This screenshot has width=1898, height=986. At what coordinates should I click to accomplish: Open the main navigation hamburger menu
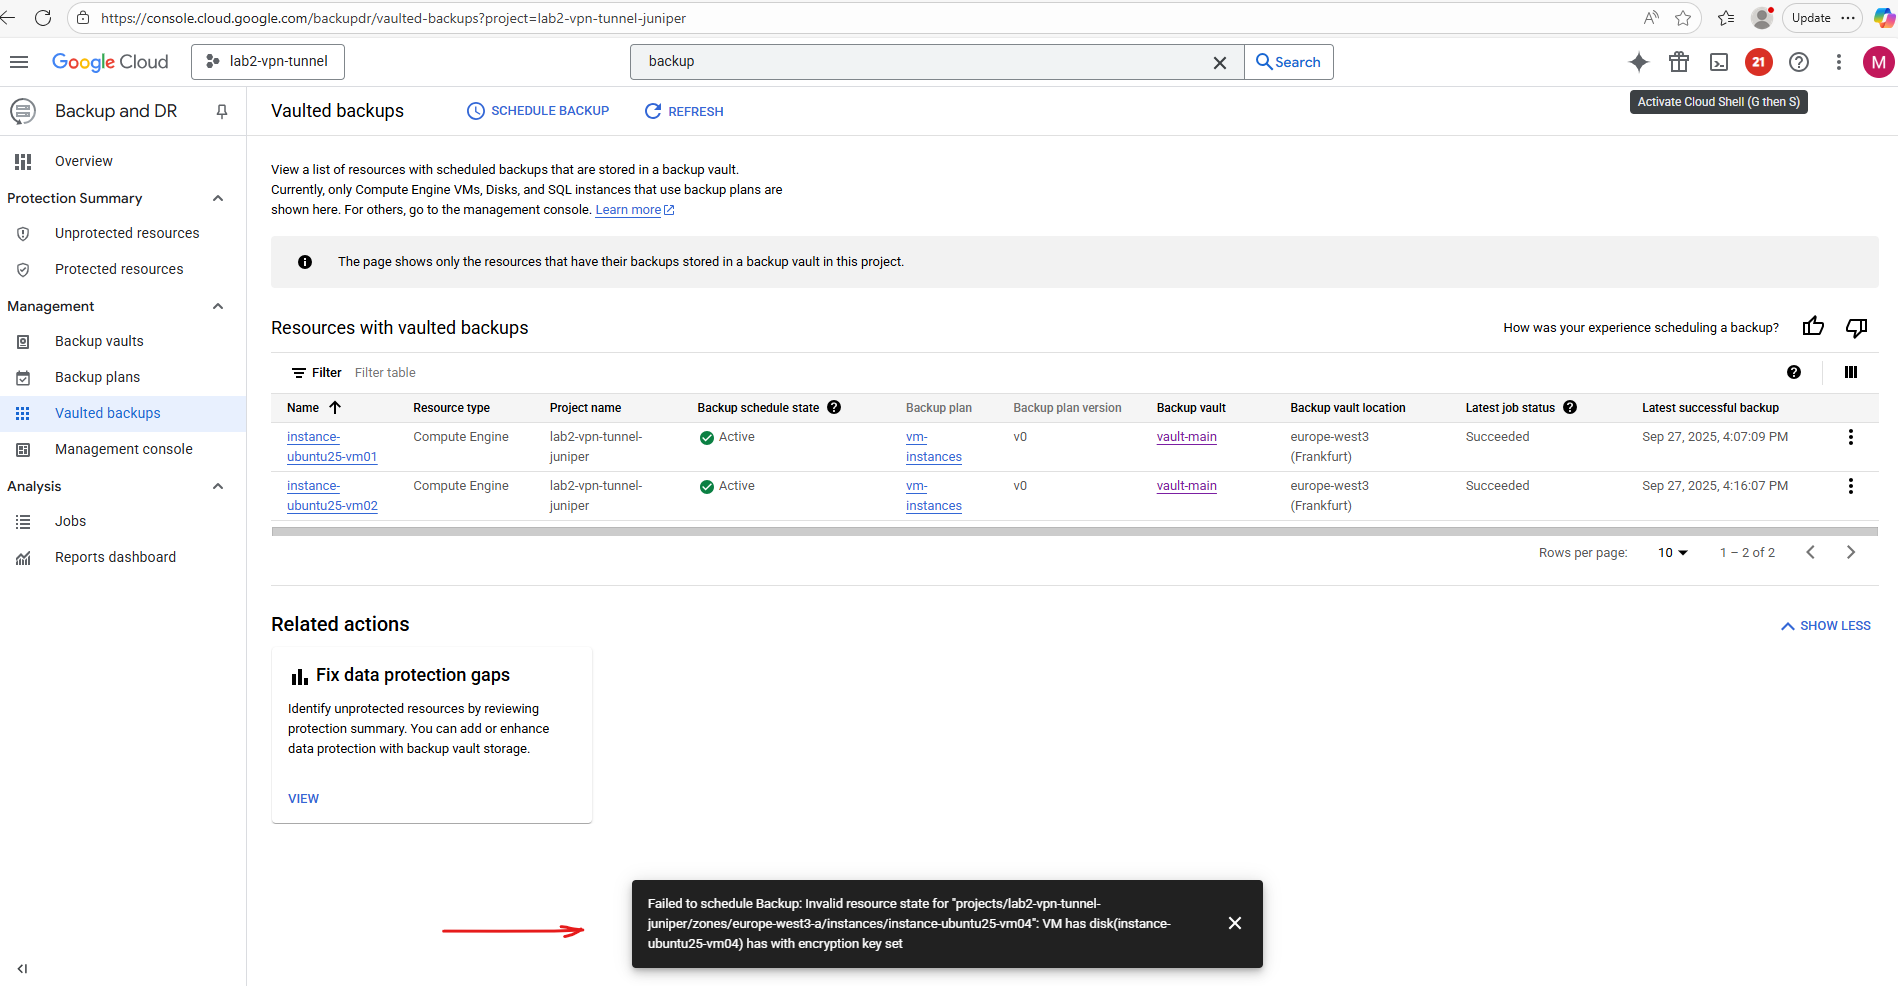(x=19, y=62)
